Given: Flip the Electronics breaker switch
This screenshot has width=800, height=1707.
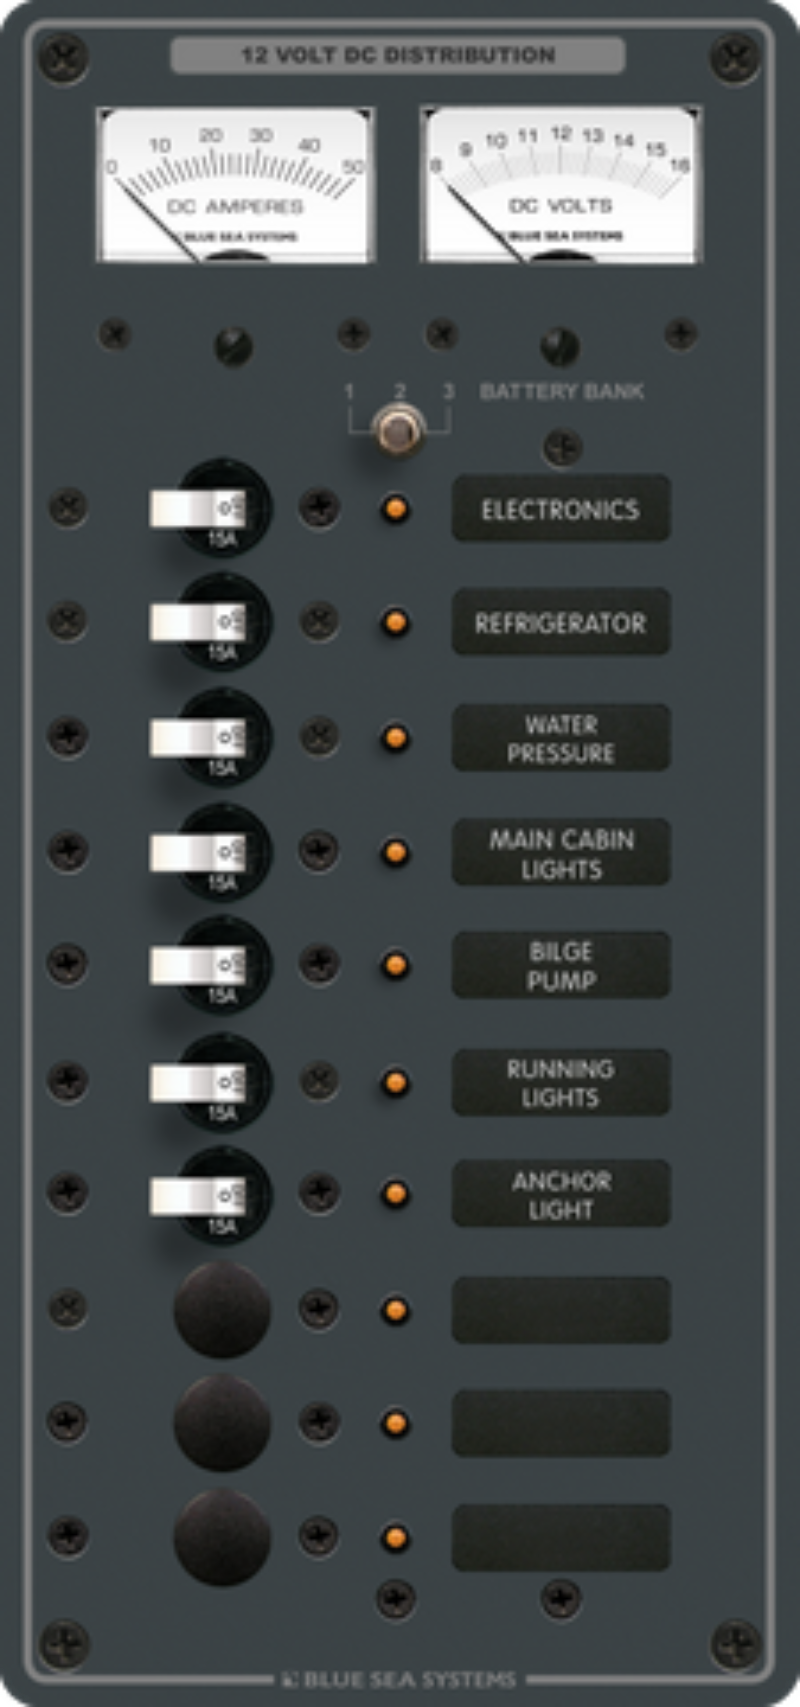Looking at the screenshot, I should point(198,508).
